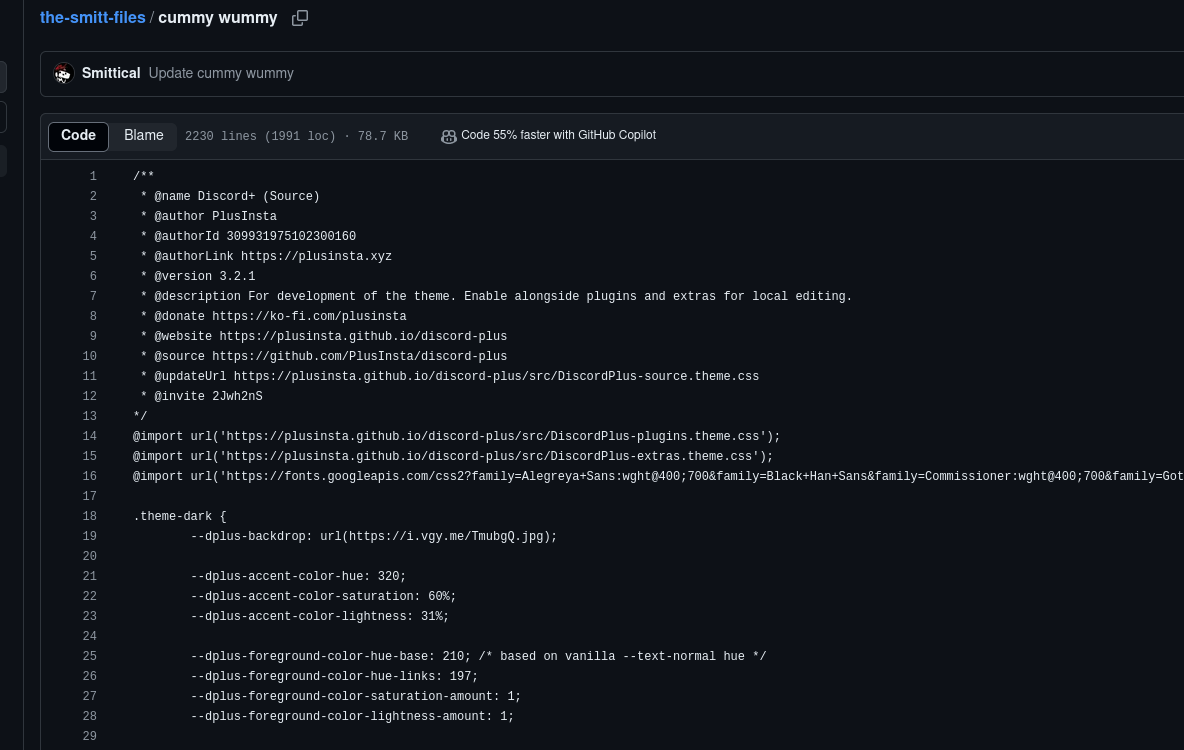Image resolution: width=1184 pixels, height=750 pixels.
Task: Click 'Code 55% faster with GitHub Copilot'
Action: tap(558, 135)
